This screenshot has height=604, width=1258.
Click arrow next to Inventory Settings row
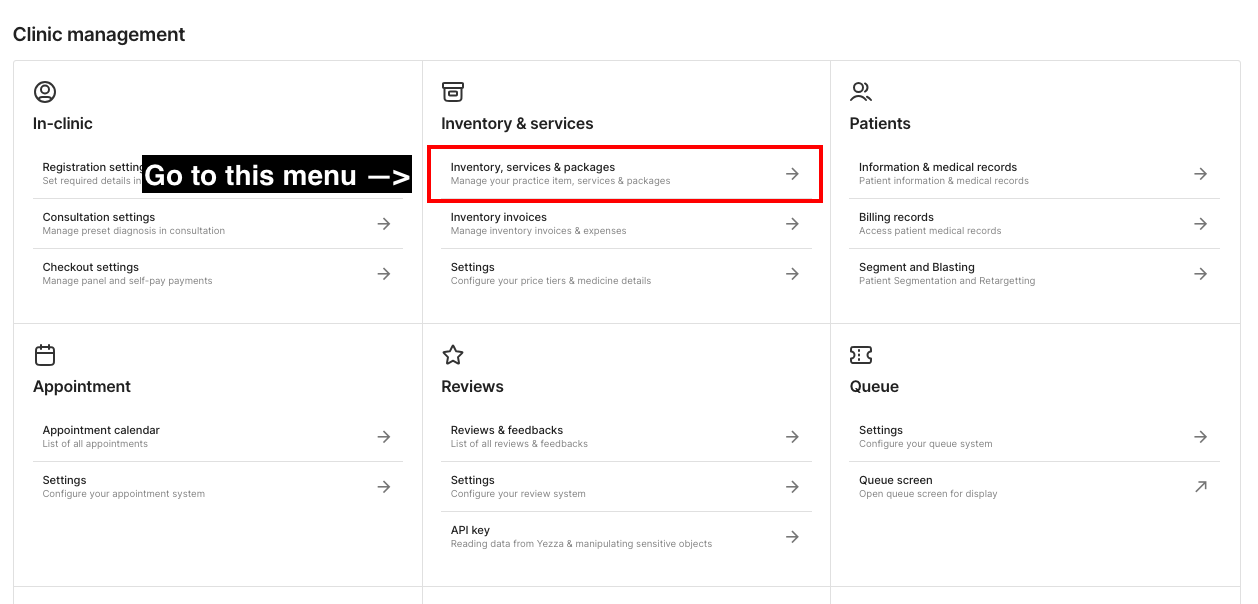tap(792, 274)
